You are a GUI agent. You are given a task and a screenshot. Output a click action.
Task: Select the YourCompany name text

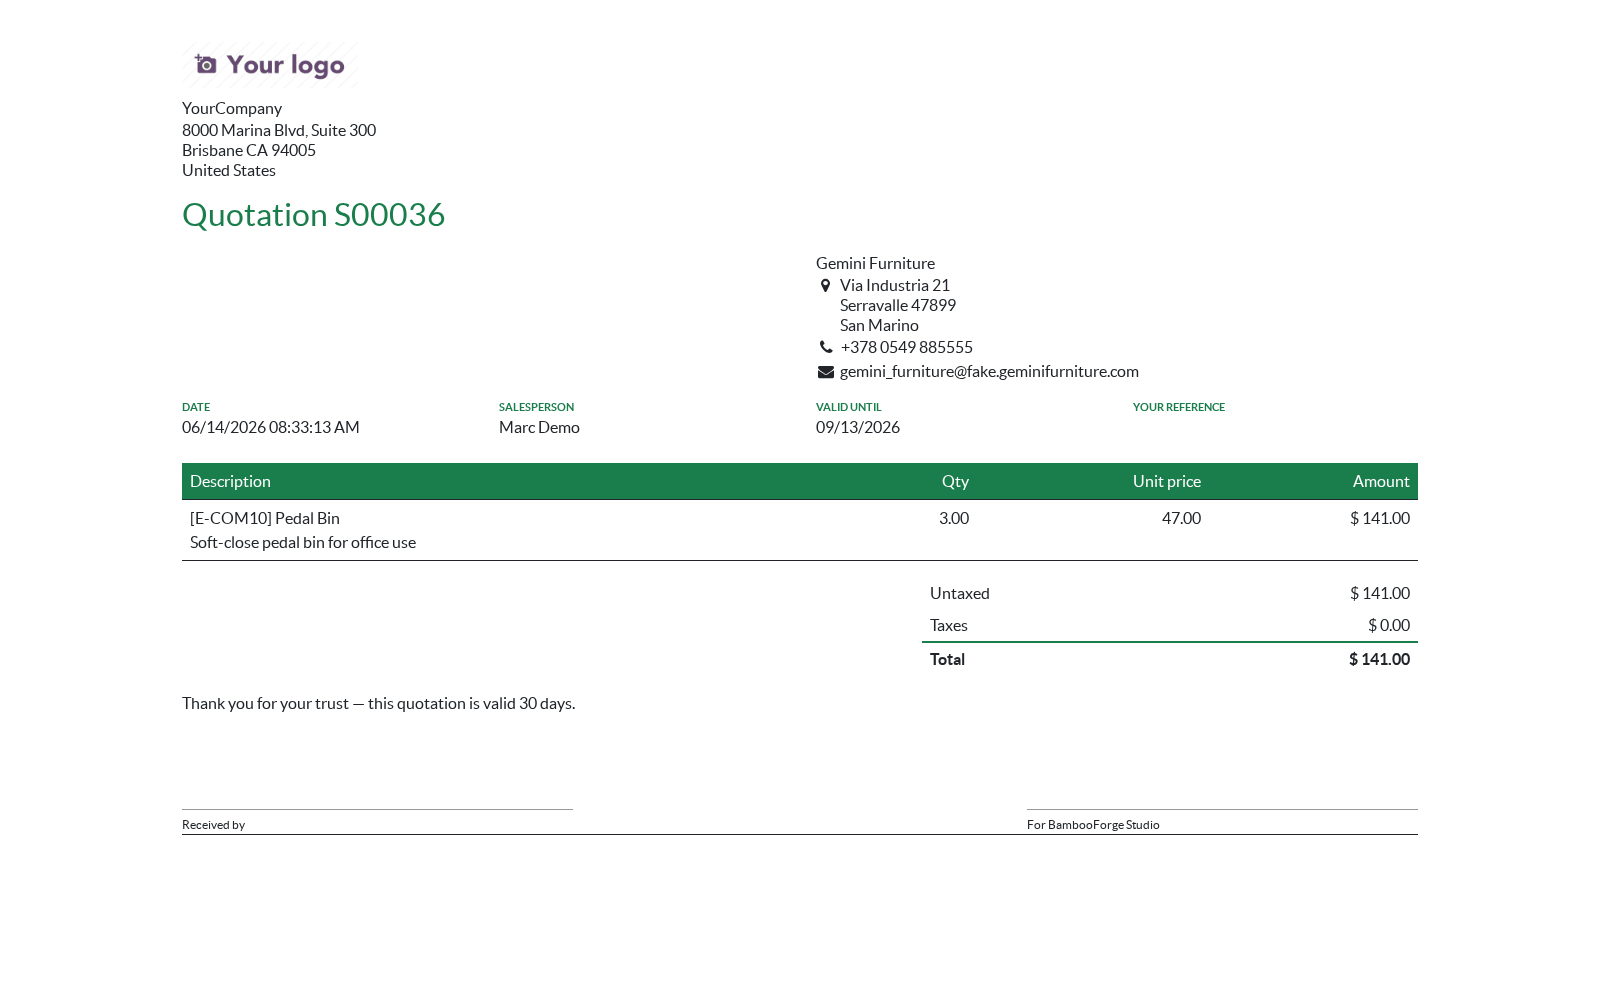(232, 108)
